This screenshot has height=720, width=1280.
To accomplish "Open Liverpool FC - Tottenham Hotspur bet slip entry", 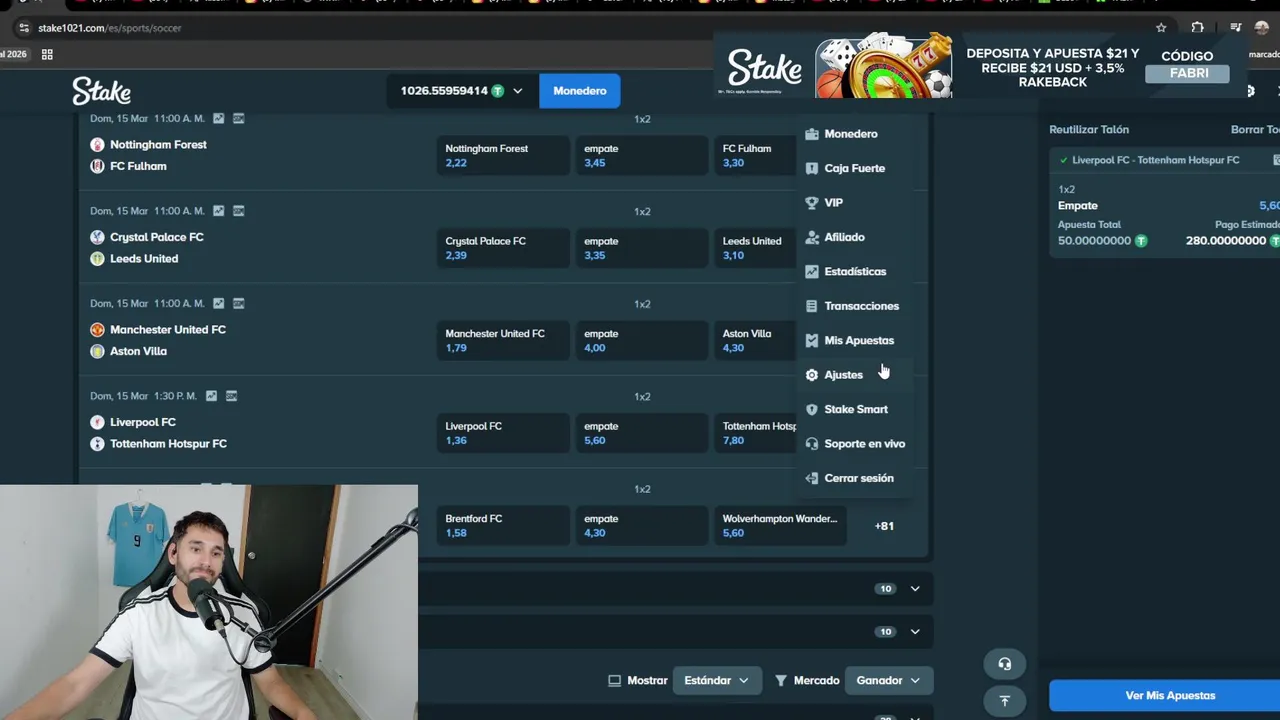I will click(1155, 160).
